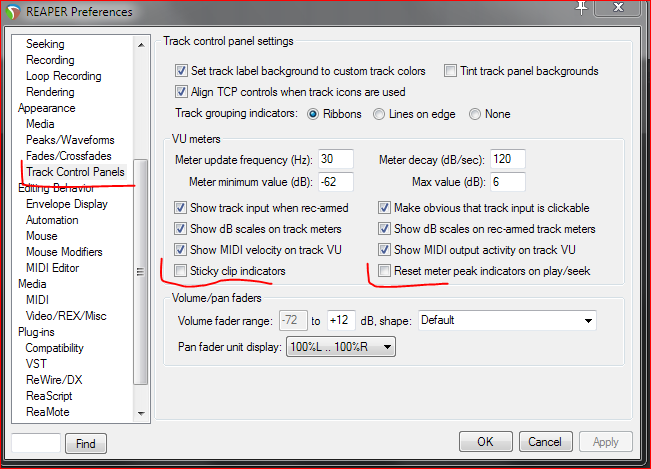Open the volume fader shape dropdown
Viewport: 651px width, 469px height.
[x=507, y=320]
